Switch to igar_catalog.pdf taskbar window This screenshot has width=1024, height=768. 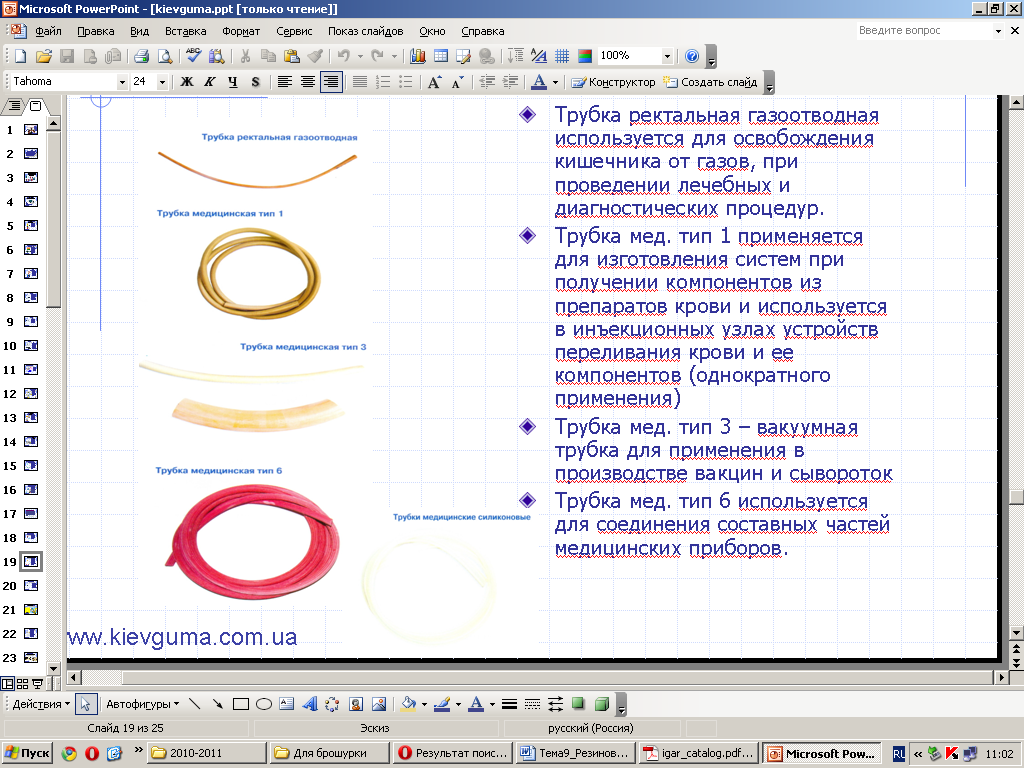(x=699, y=753)
